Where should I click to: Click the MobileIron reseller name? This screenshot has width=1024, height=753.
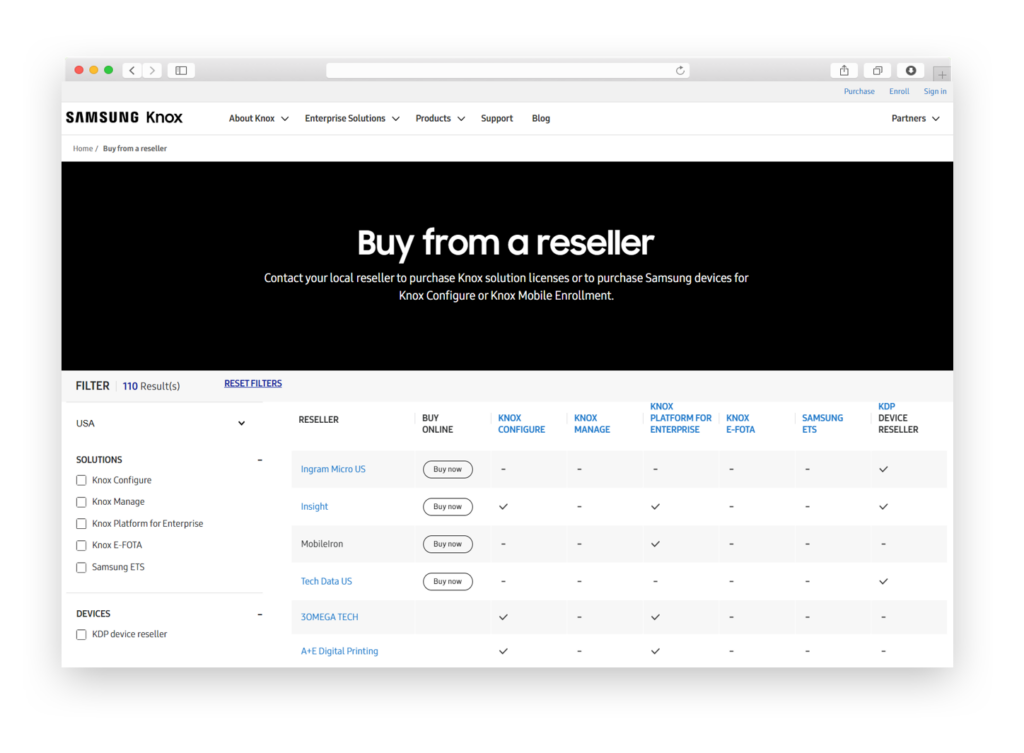click(321, 543)
